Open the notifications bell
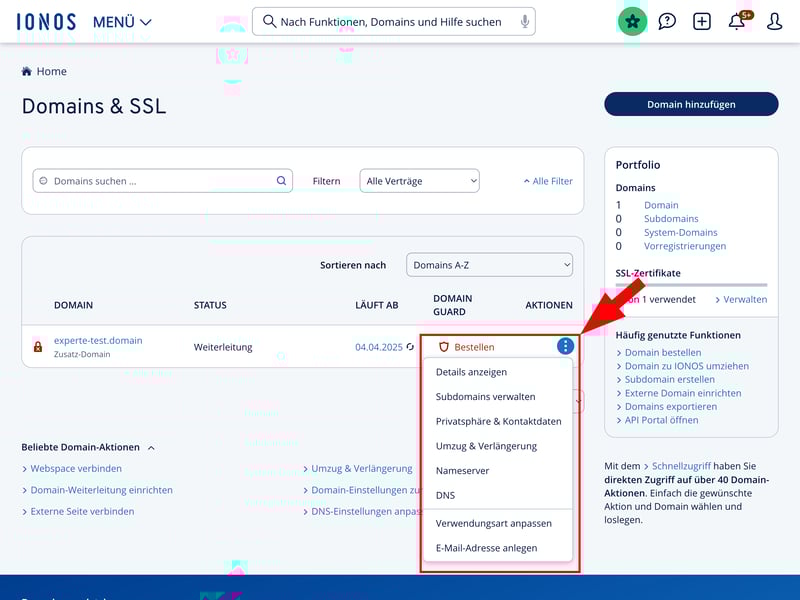The height and width of the screenshot is (600, 800). click(x=738, y=21)
